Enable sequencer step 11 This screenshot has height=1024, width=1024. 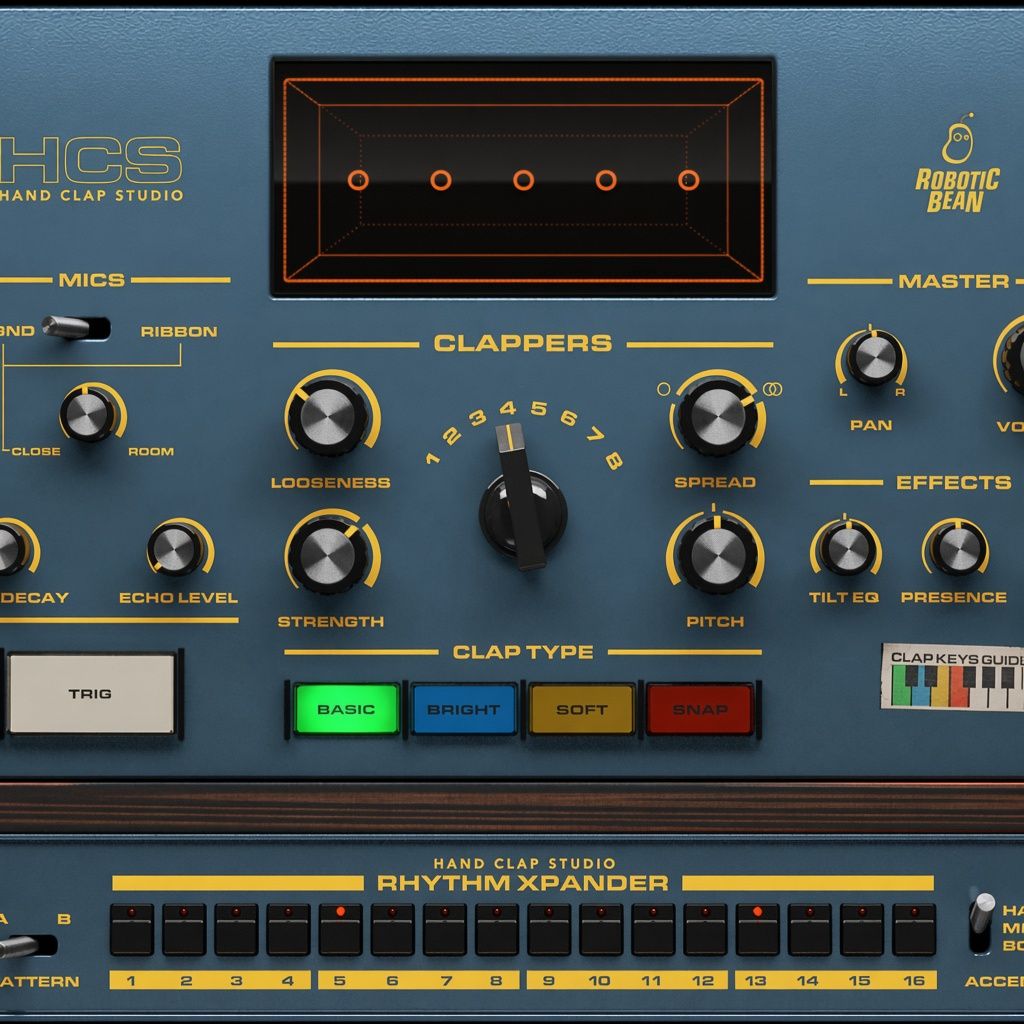coord(653,930)
